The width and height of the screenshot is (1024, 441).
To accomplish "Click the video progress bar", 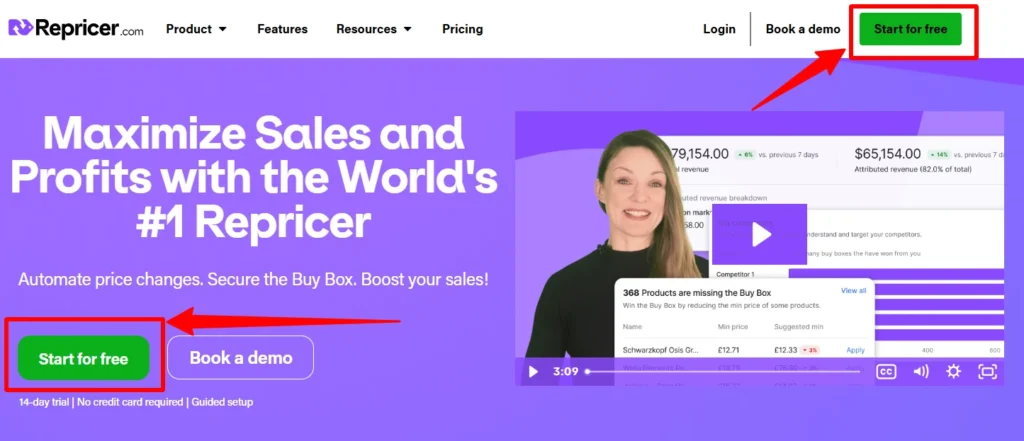I will tap(722, 372).
